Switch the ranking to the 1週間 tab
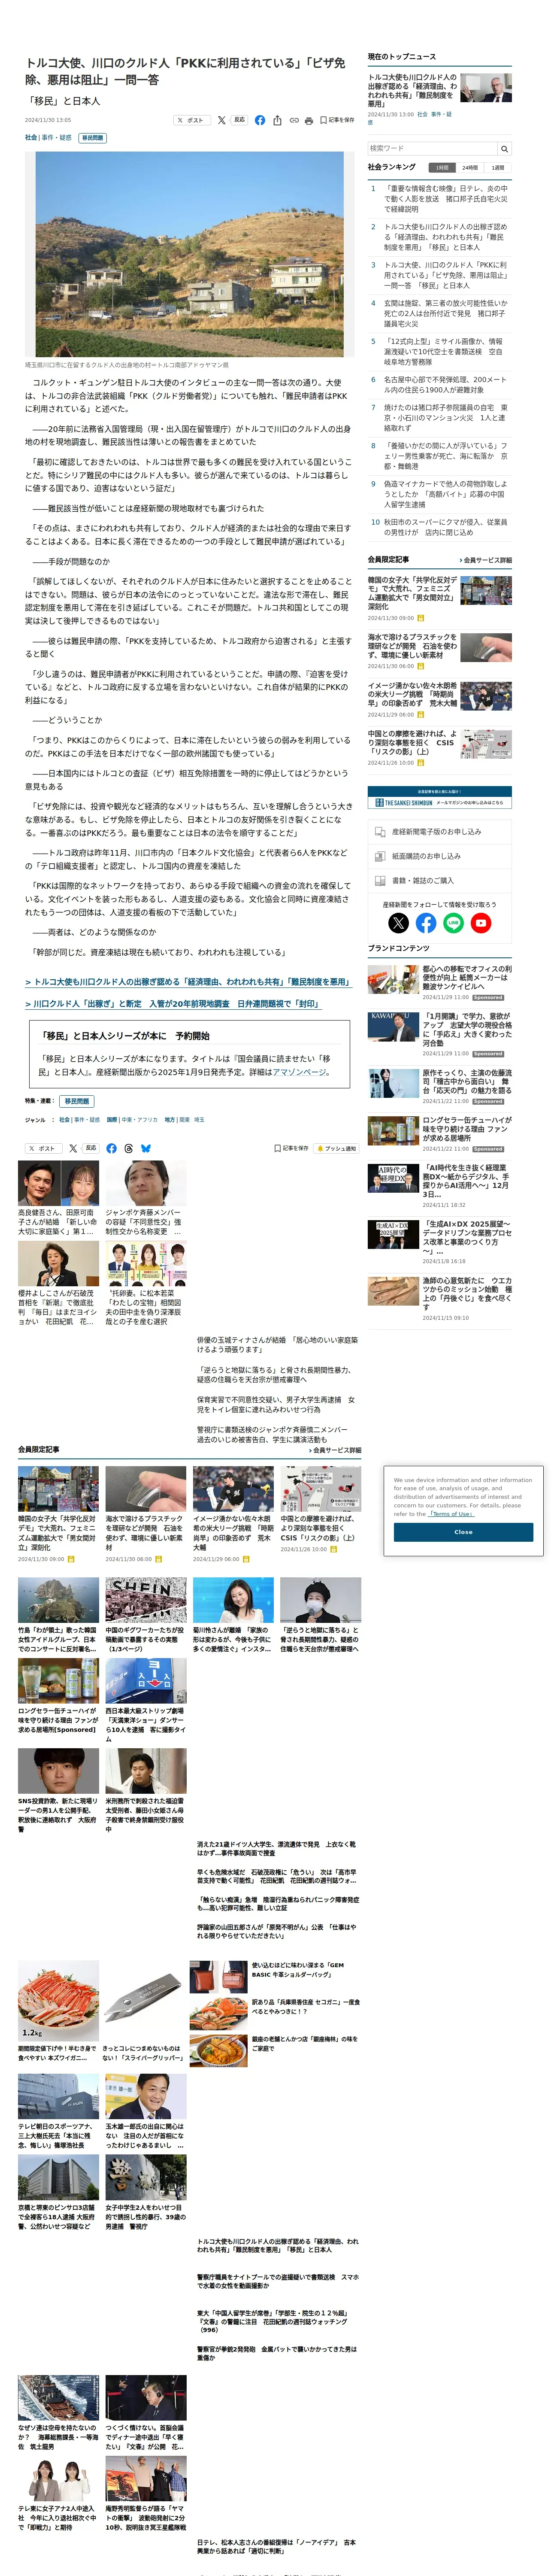 (498, 168)
